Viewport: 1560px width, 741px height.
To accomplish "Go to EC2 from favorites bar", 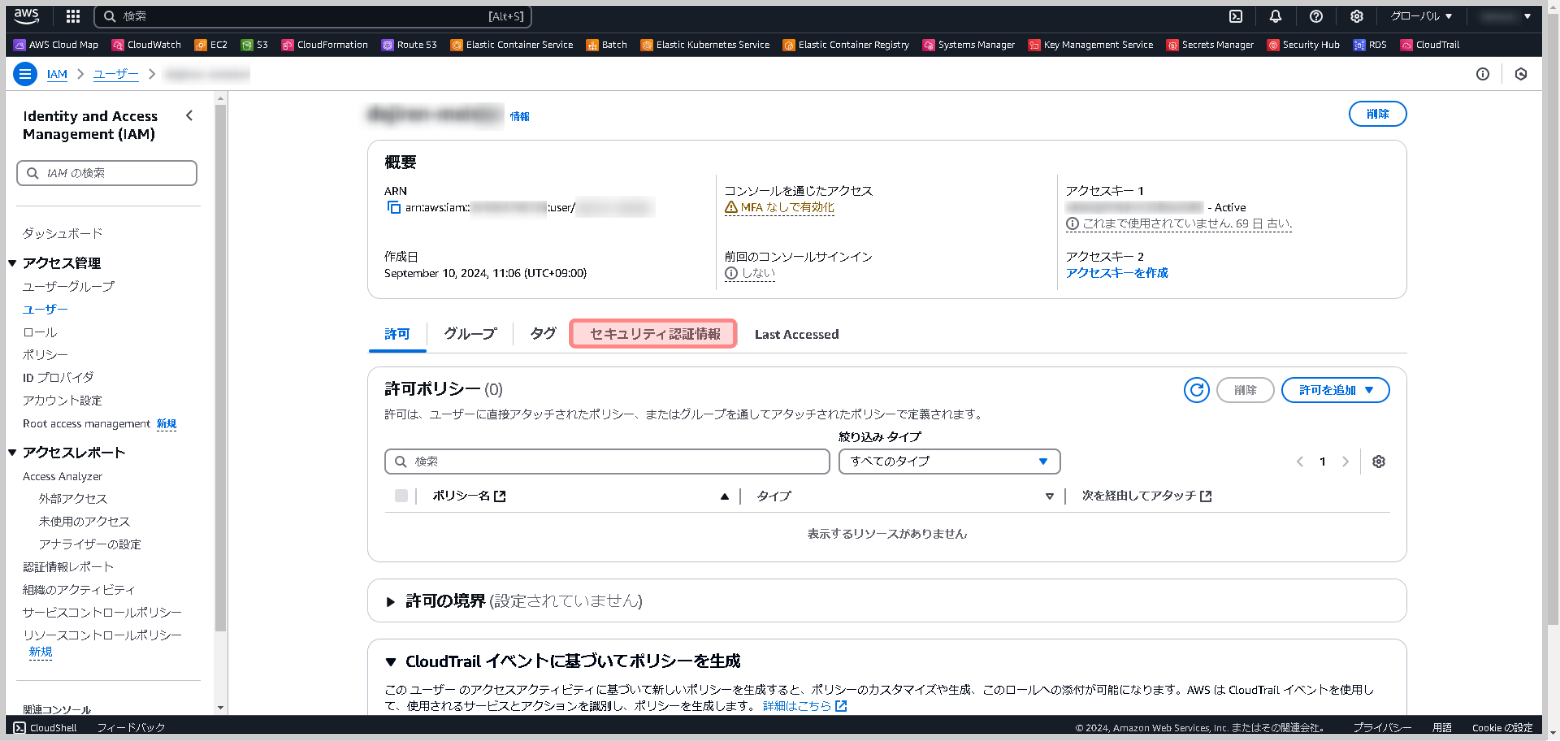I will [x=211, y=45].
